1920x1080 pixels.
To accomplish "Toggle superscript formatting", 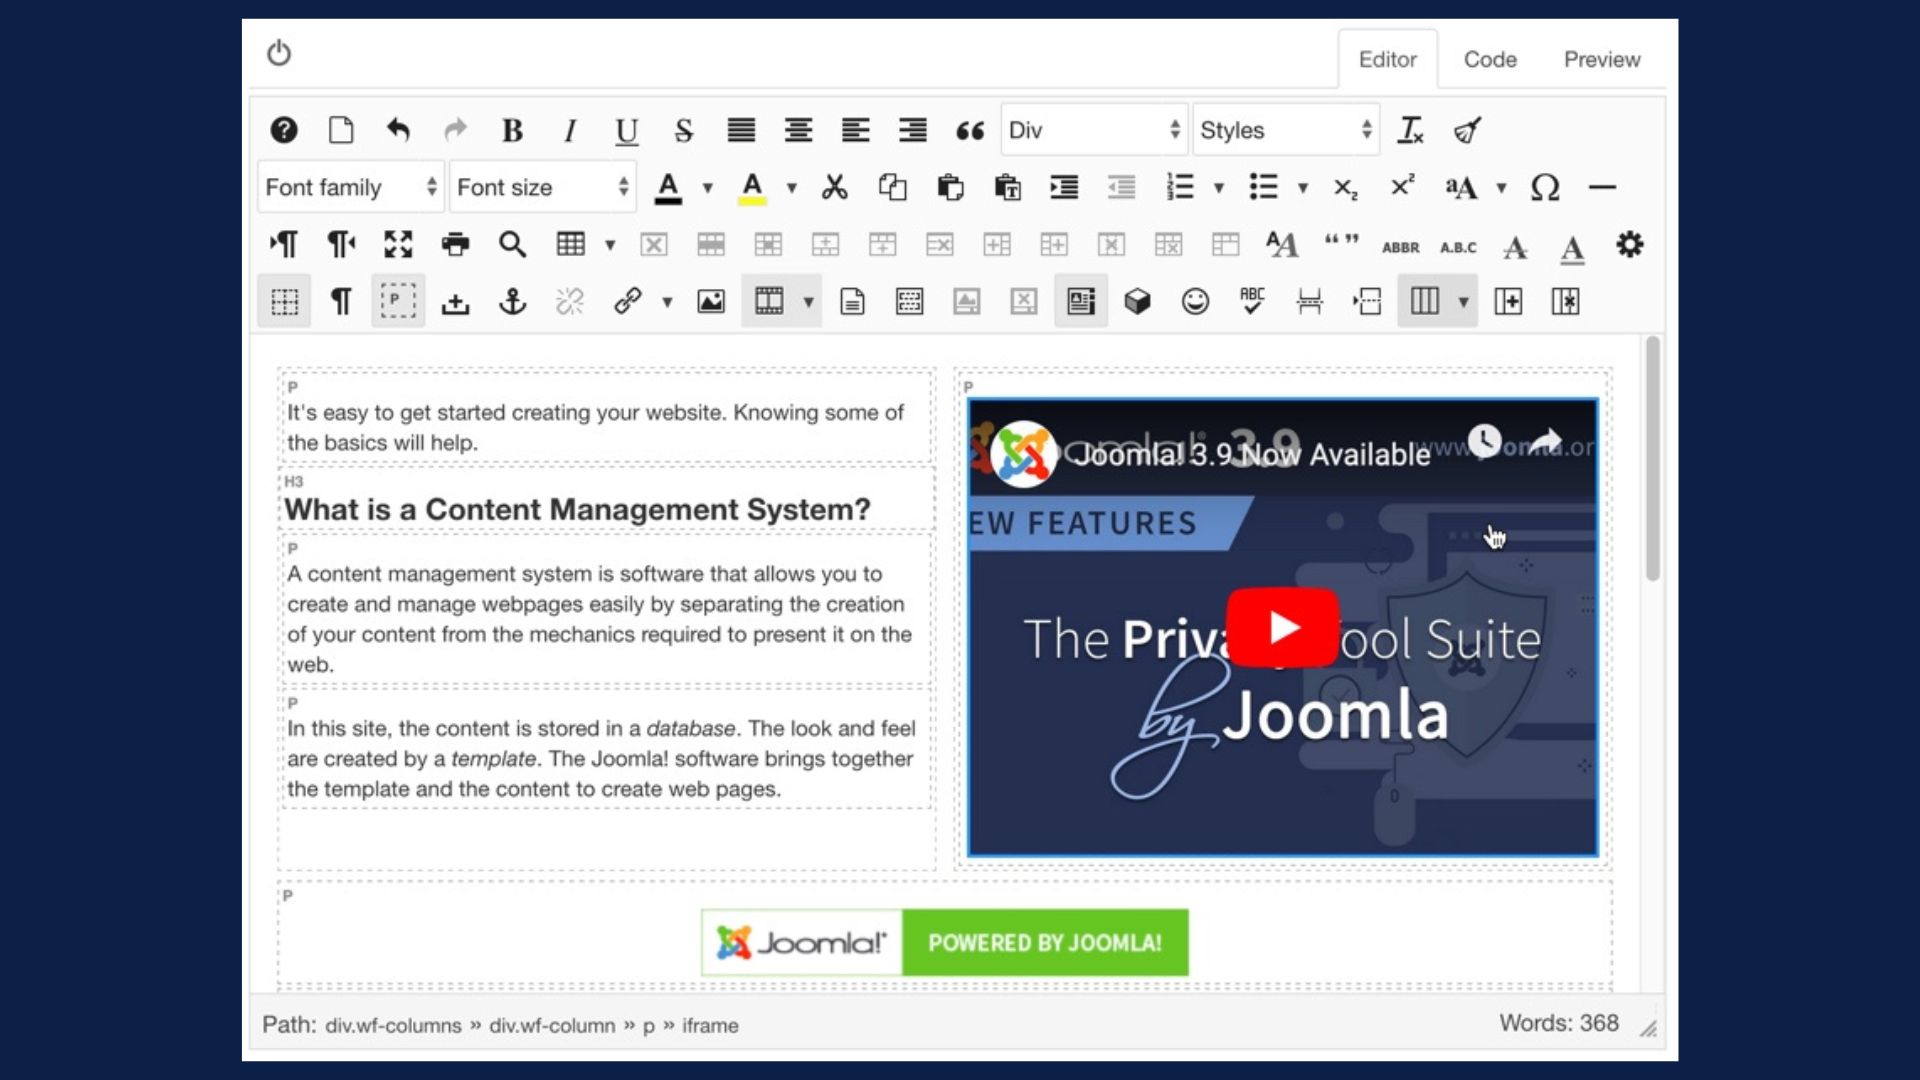I will (x=1403, y=186).
